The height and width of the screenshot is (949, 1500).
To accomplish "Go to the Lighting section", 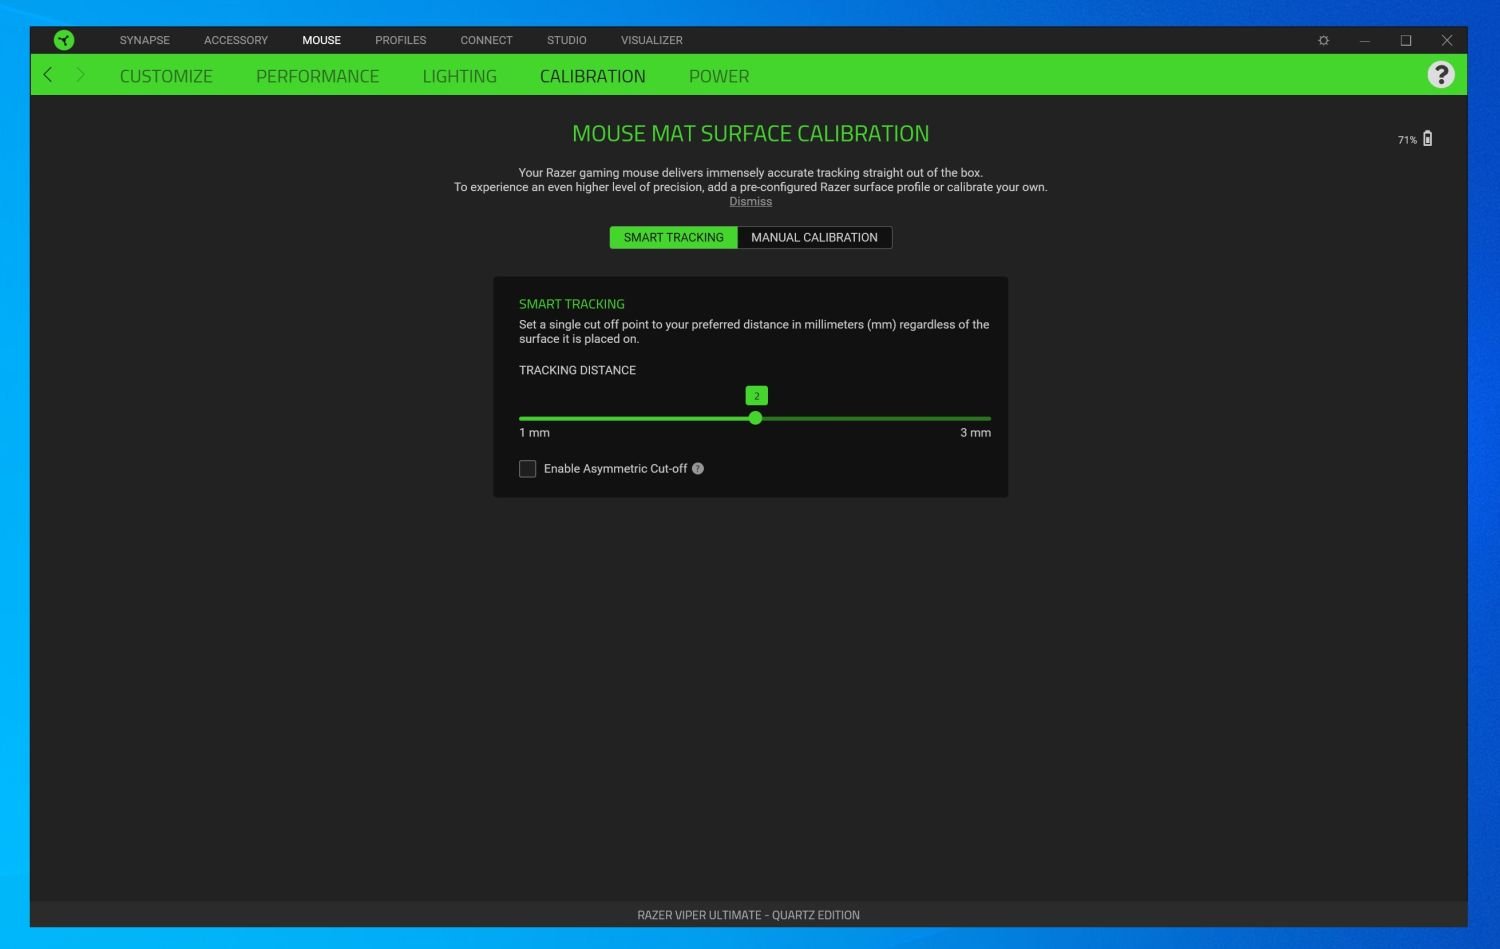I will [460, 76].
